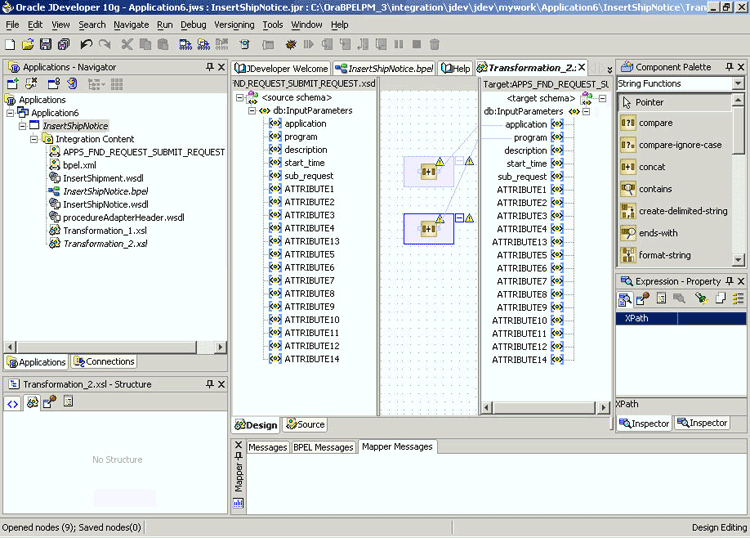Image resolution: width=750 pixels, height=538 pixels.
Task: Click target pane horizontal scrollbar left arrow
Action: pyautogui.click(x=487, y=408)
